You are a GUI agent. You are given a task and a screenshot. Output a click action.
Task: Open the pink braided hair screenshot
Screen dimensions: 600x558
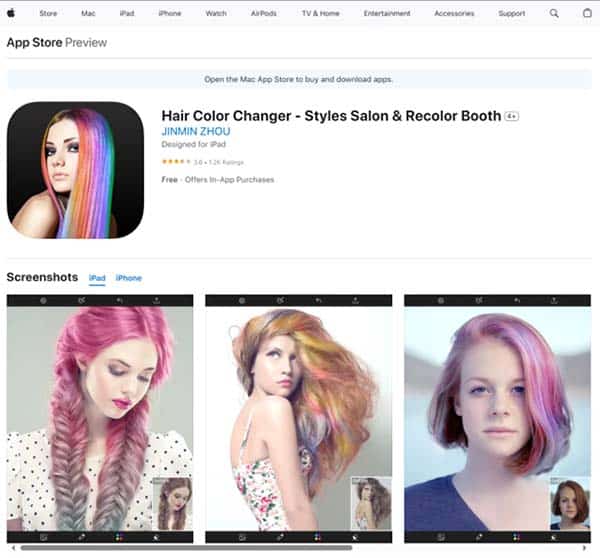coord(100,418)
